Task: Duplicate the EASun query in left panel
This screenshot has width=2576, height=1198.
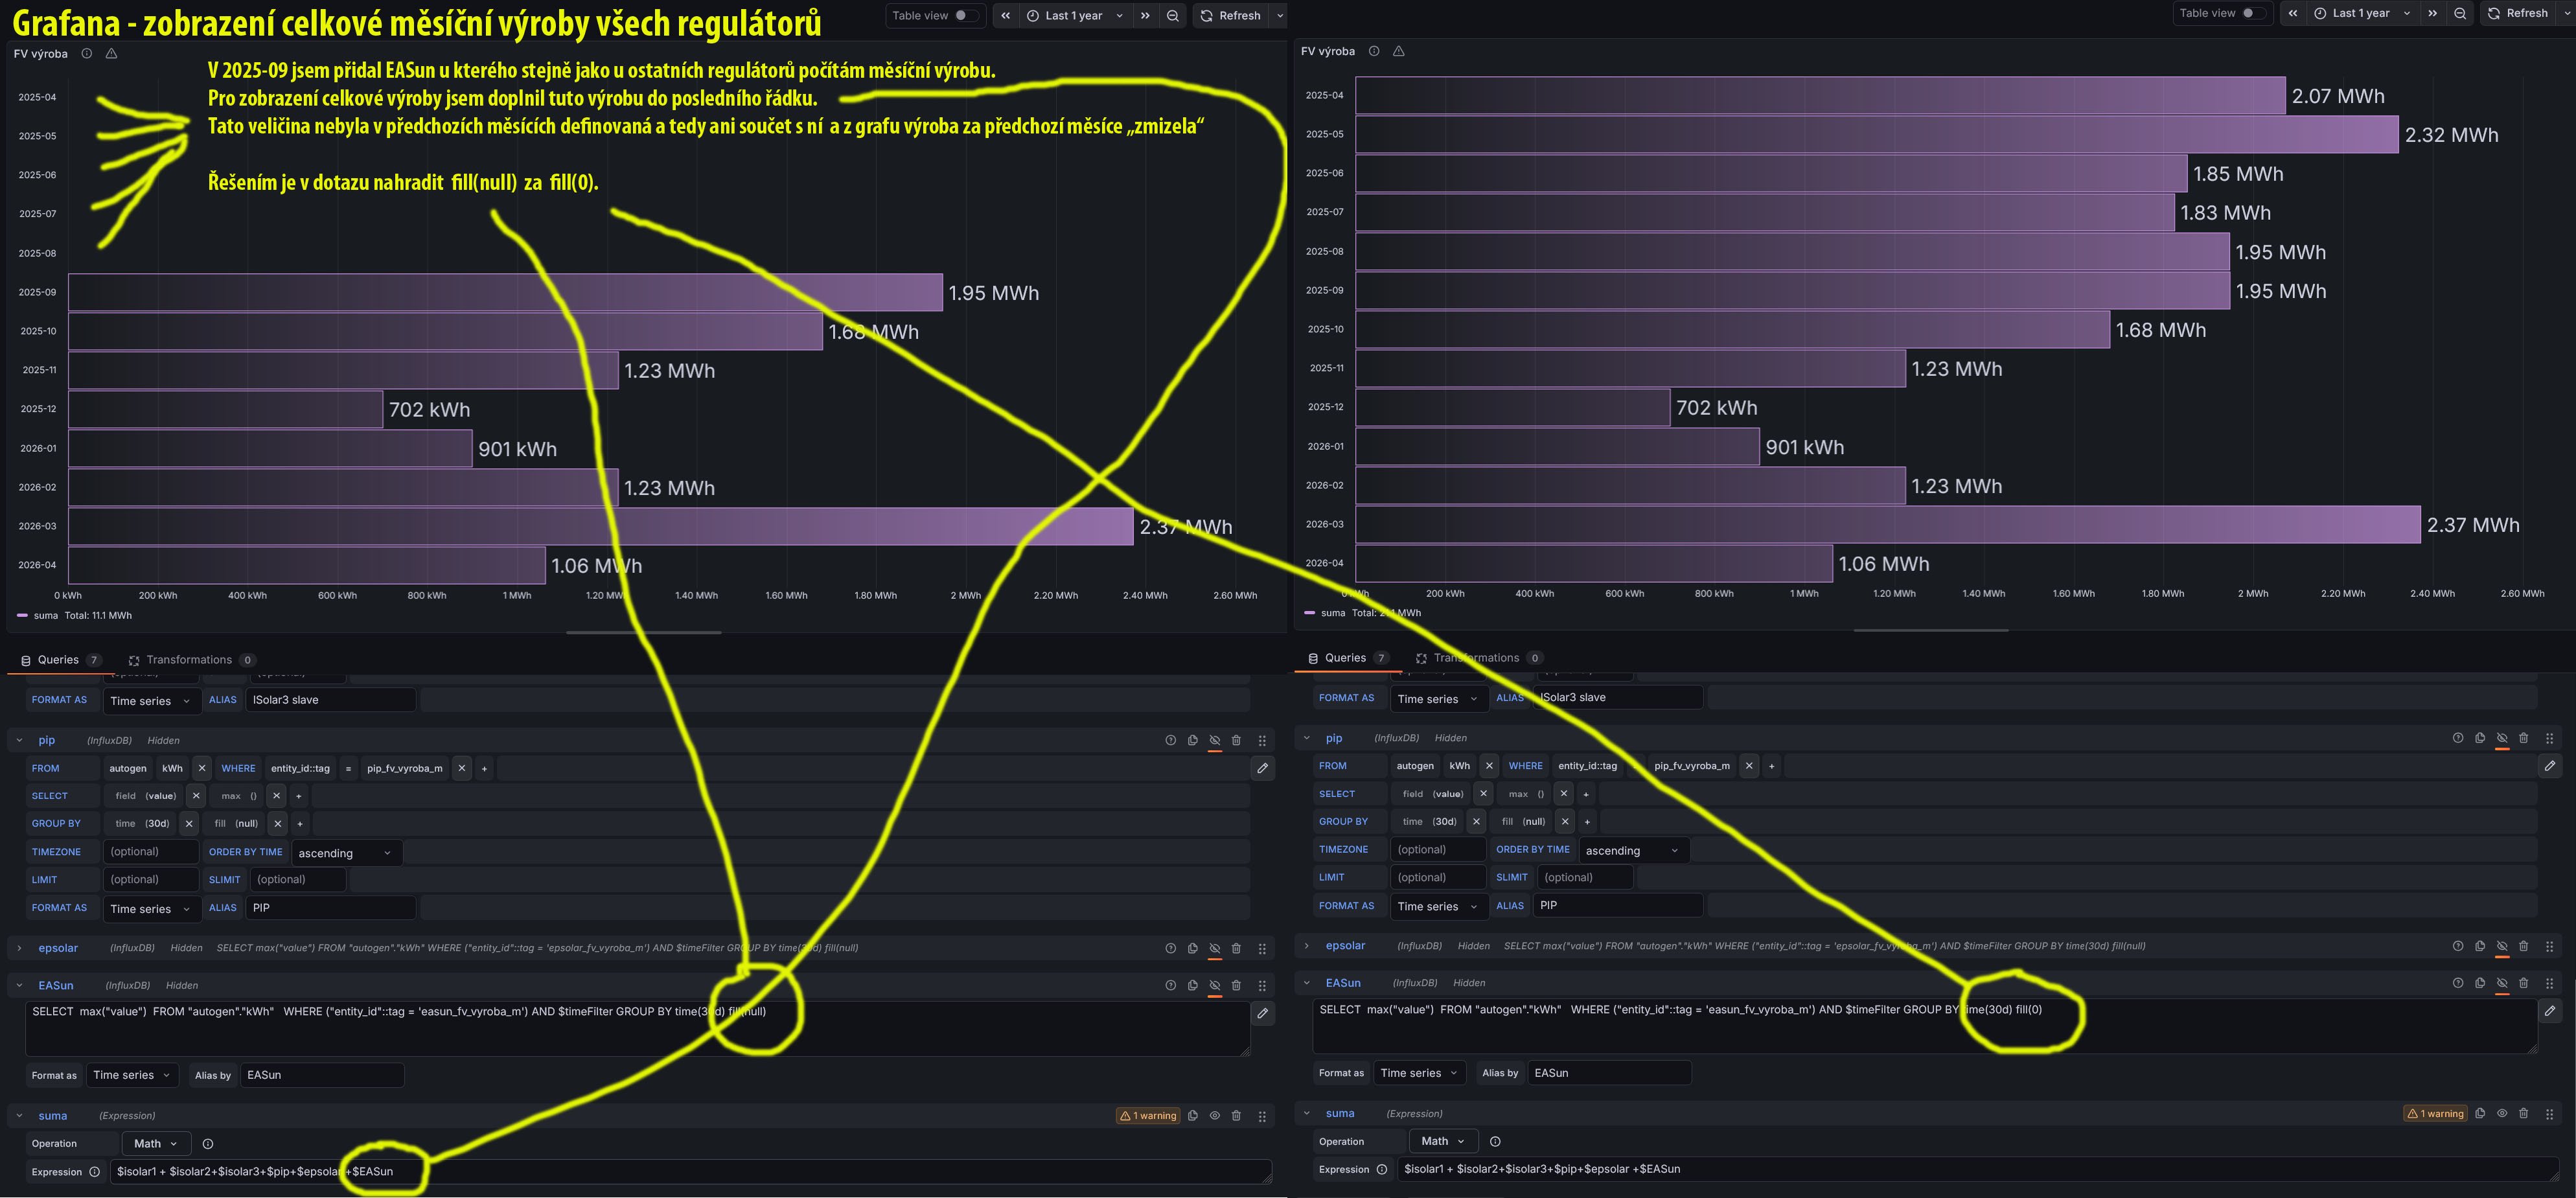Action: pos(1192,985)
